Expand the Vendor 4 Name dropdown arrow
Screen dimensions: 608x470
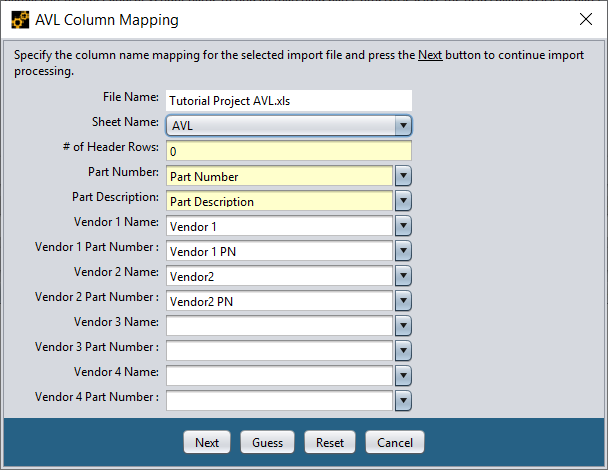pos(403,375)
